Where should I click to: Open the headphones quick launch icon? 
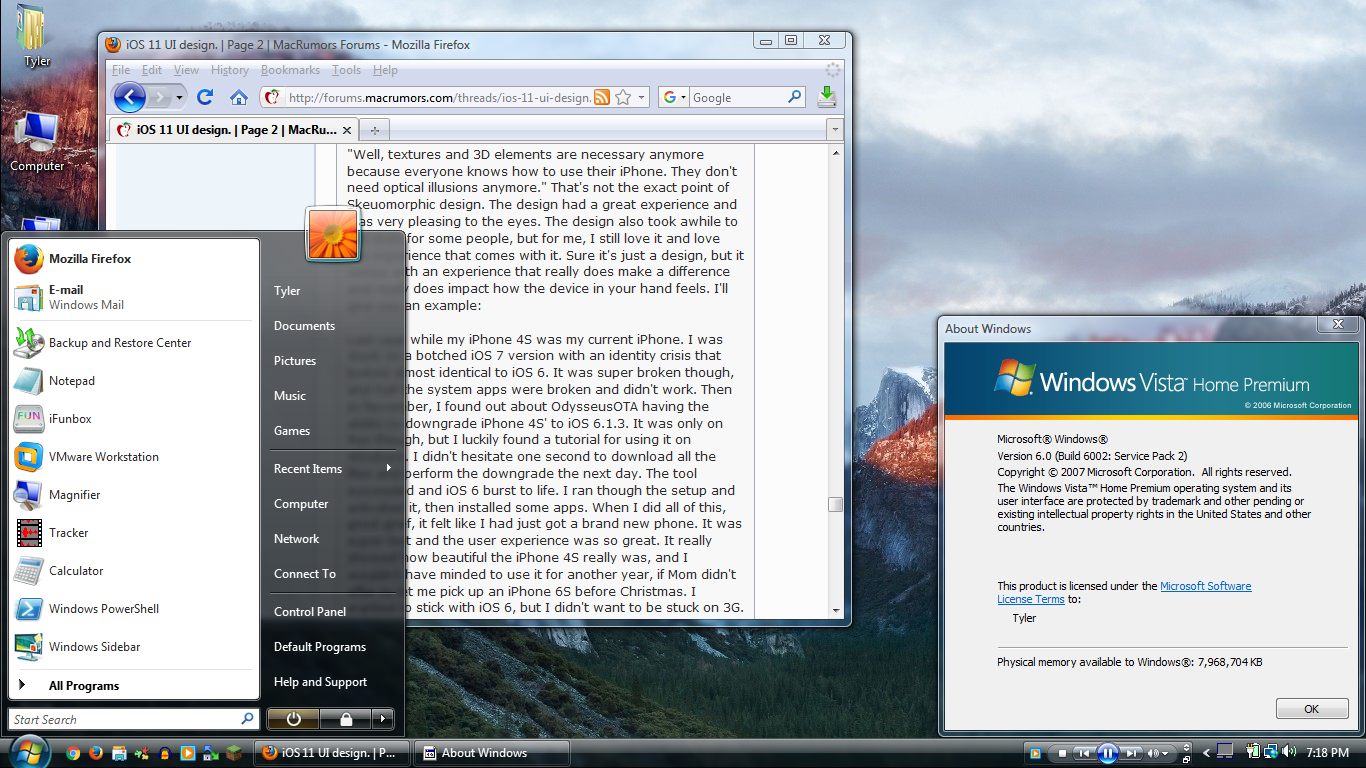[x=164, y=753]
